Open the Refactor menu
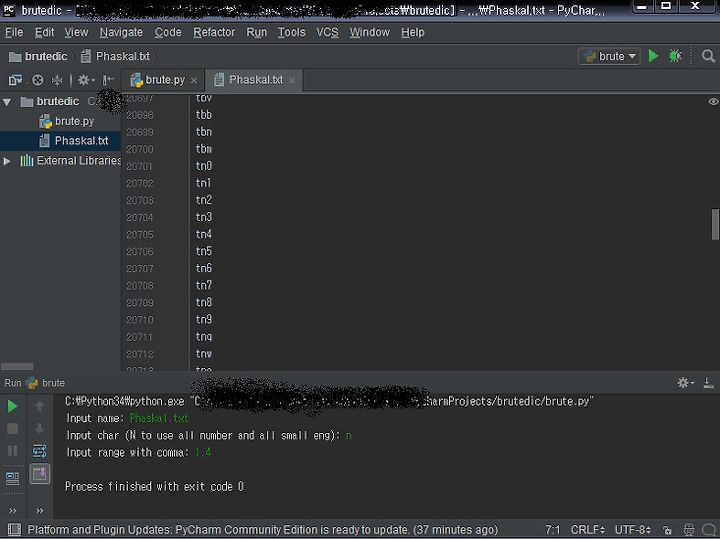Viewport: 720px width, 539px height. point(214,32)
